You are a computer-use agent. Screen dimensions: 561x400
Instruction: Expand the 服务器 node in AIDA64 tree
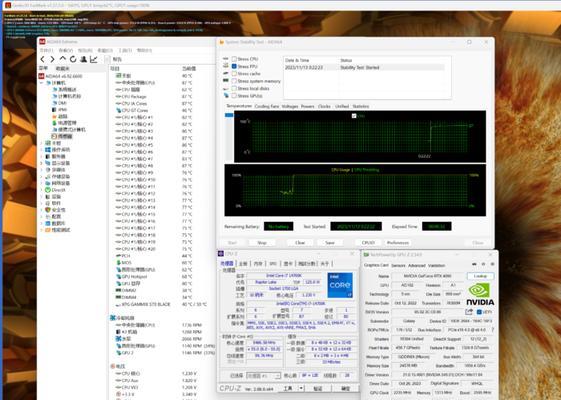[42, 156]
